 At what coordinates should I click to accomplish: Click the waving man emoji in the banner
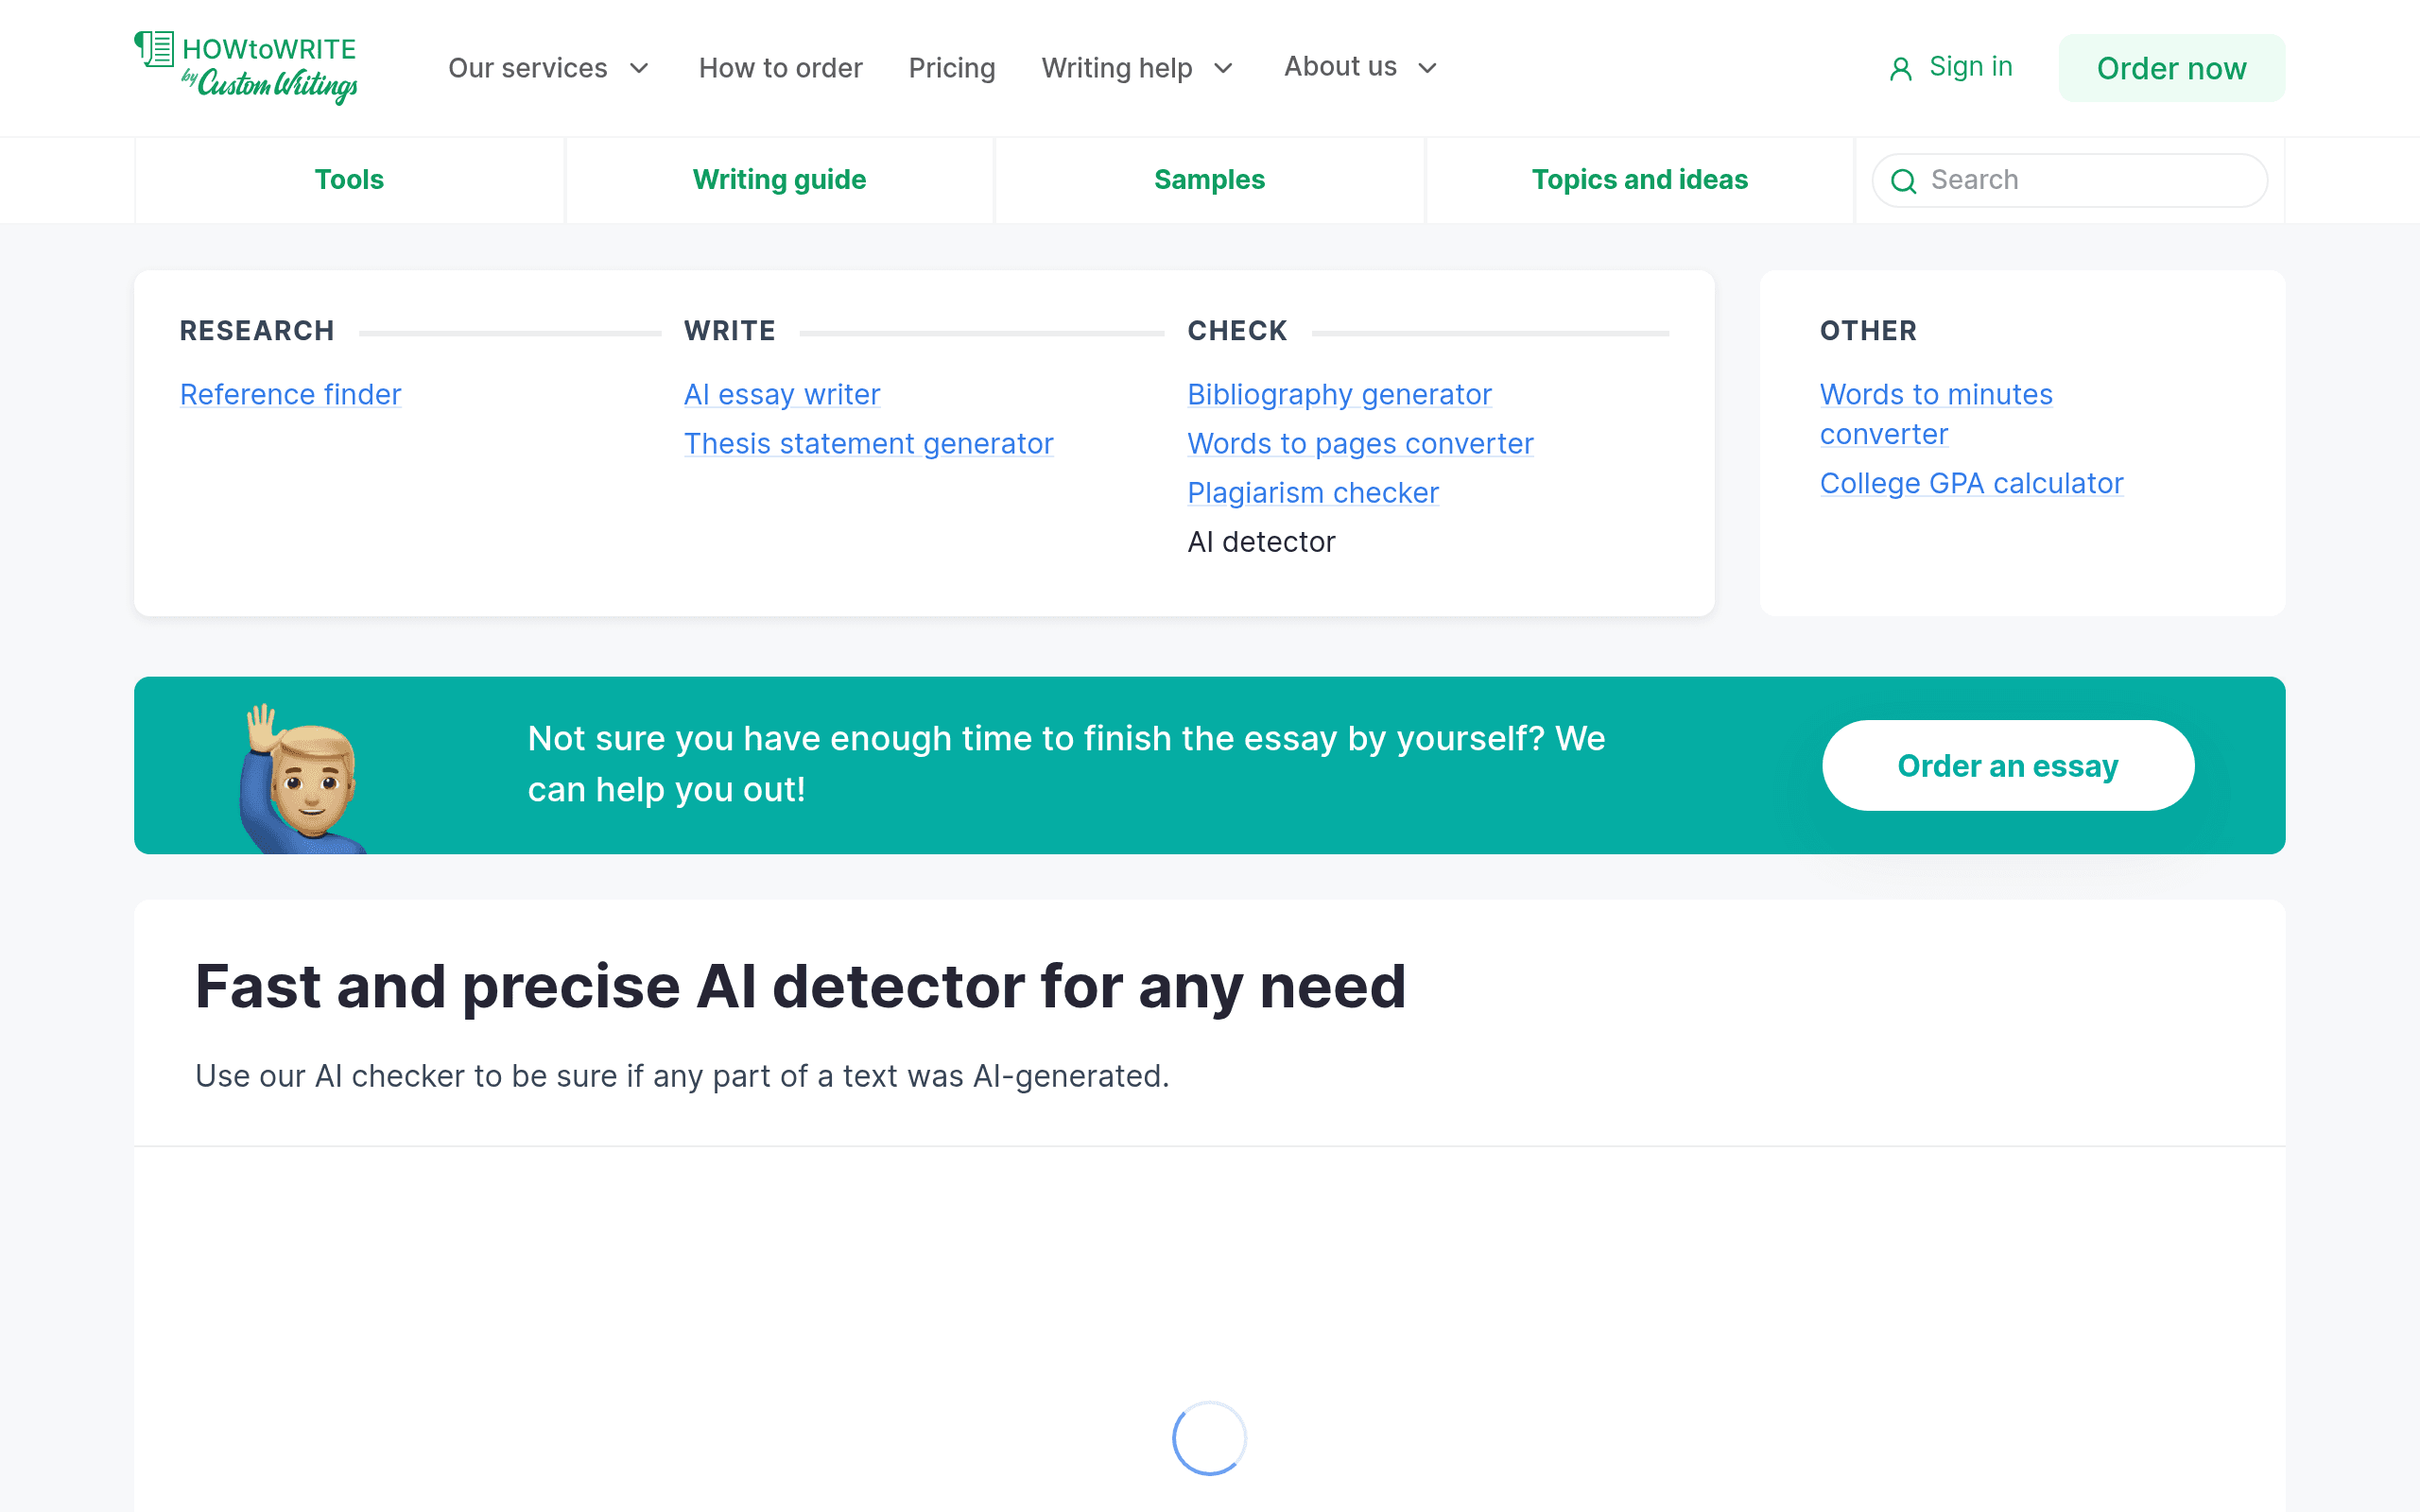coord(303,778)
